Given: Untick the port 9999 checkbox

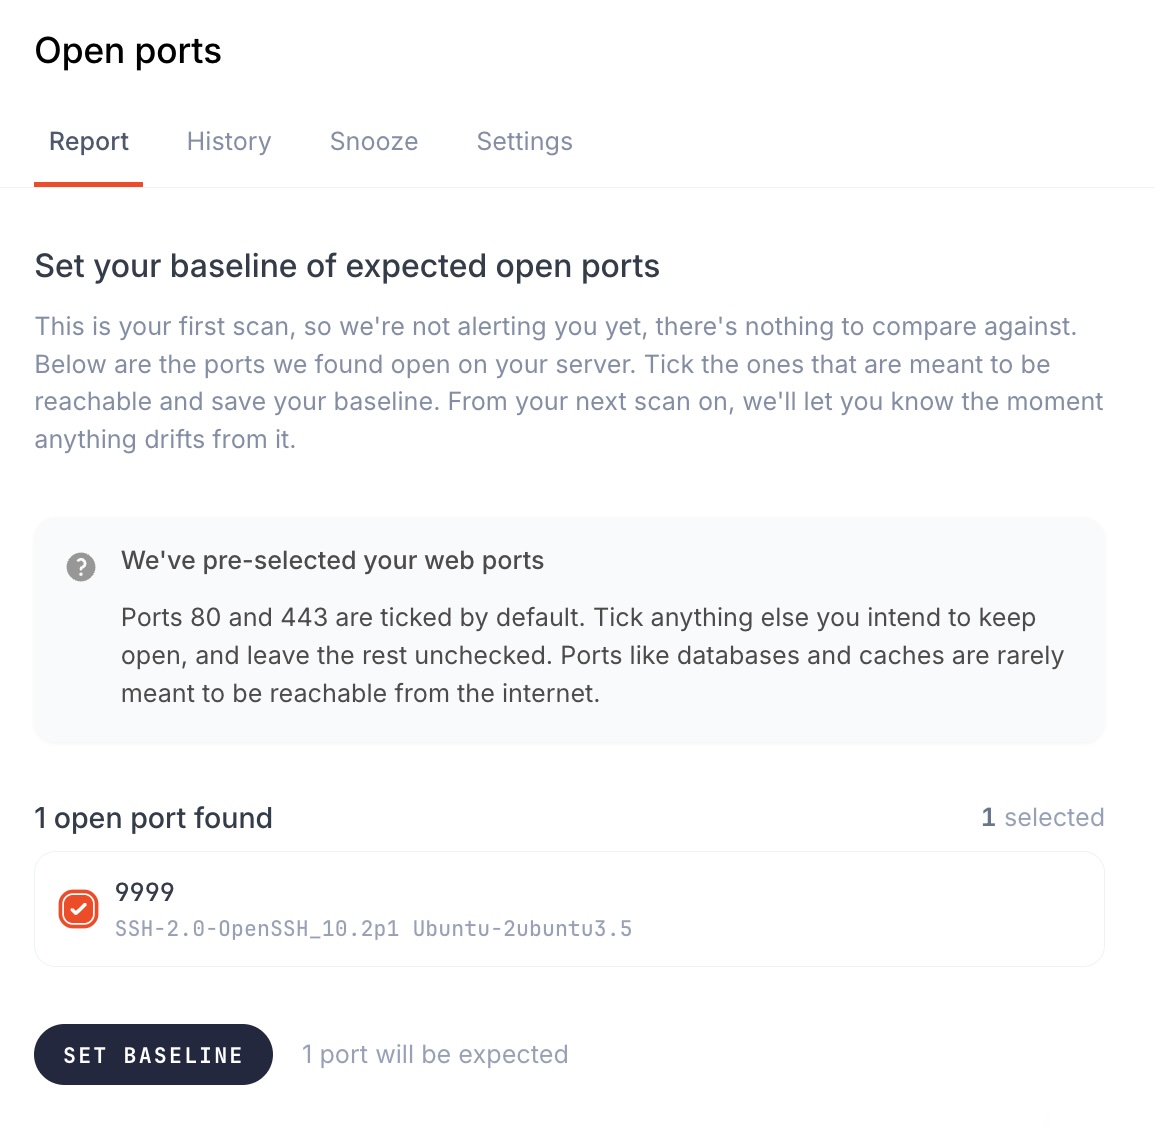Looking at the screenshot, I should tap(79, 909).
